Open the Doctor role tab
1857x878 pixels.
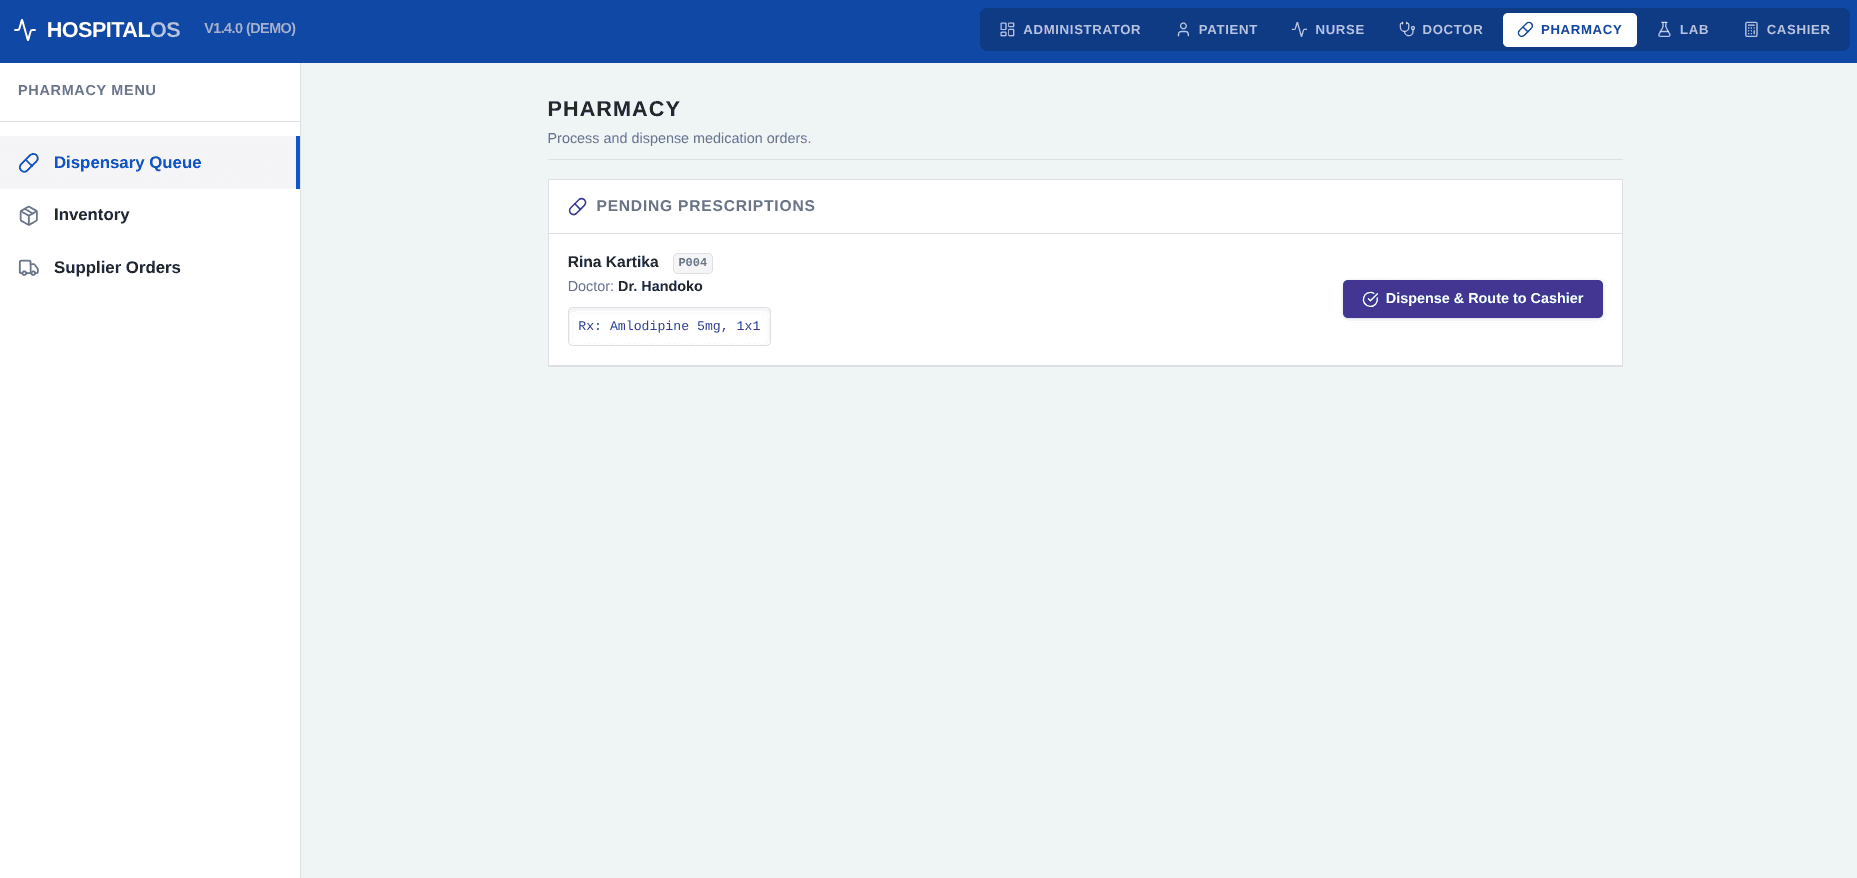pyautogui.click(x=1441, y=30)
